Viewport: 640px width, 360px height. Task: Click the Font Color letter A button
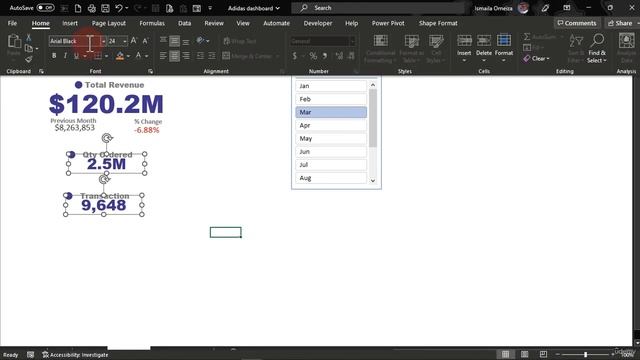point(138,56)
